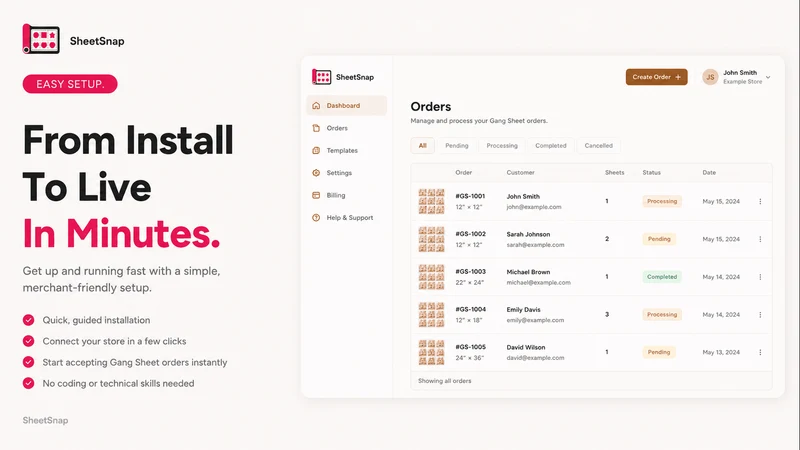The height and width of the screenshot is (450, 800).
Task: Click the Customer column header
Action: (x=520, y=172)
